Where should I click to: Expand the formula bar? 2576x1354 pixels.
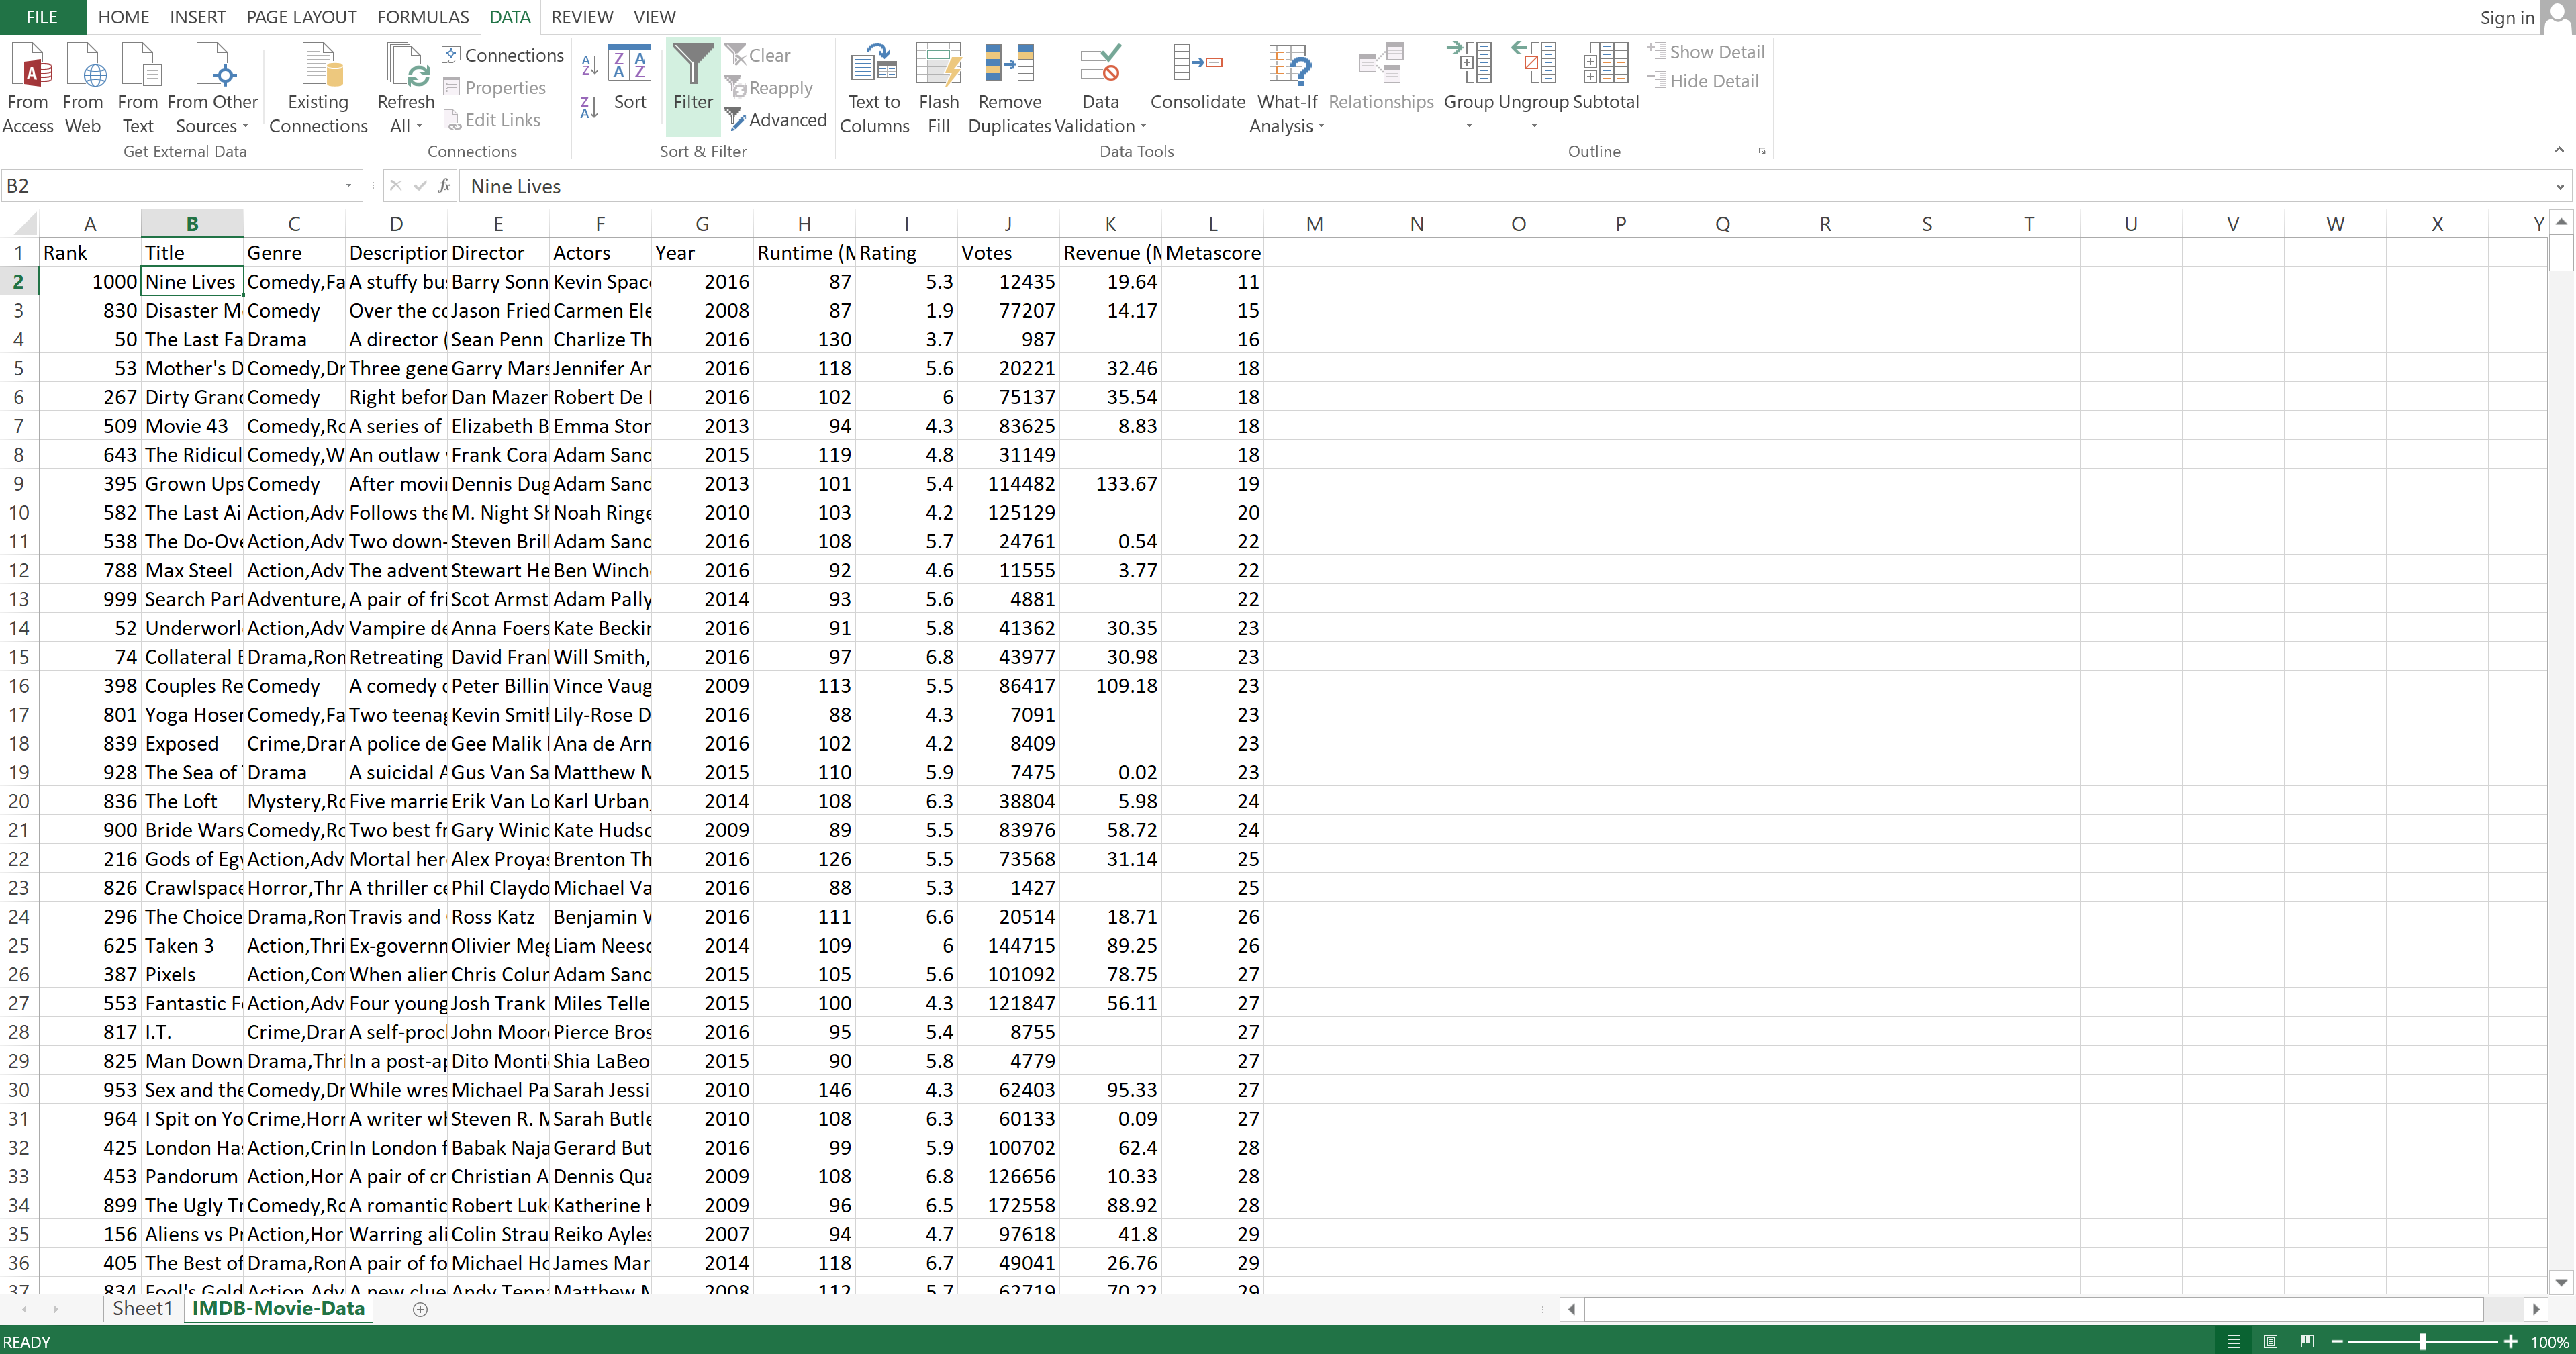[x=2560, y=186]
